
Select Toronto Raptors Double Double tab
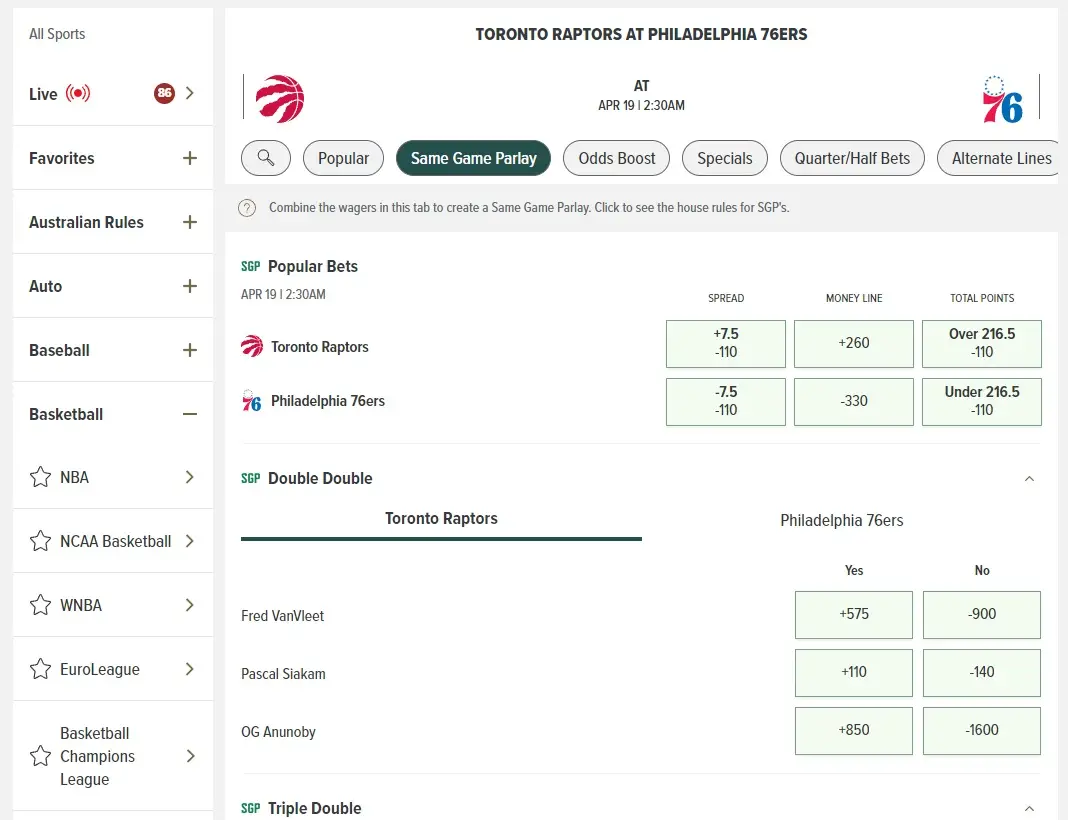click(x=441, y=520)
